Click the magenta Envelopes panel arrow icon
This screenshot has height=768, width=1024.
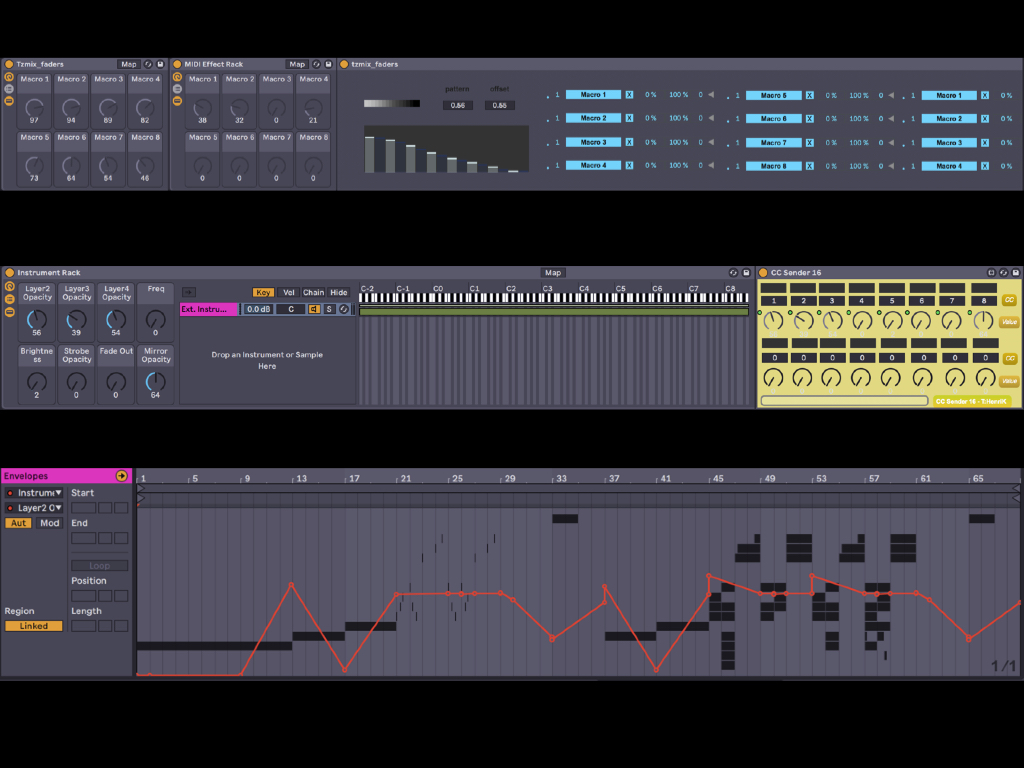[x=122, y=476]
